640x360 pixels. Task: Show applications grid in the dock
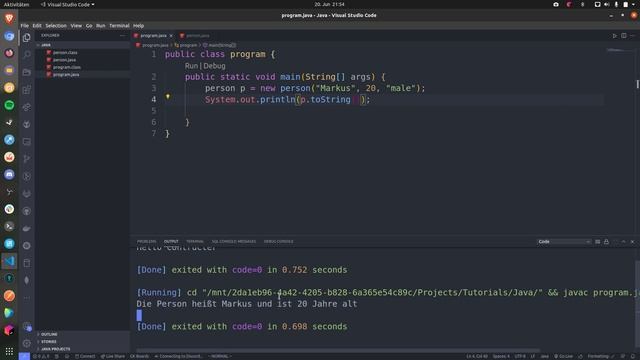[x=9, y=351]
